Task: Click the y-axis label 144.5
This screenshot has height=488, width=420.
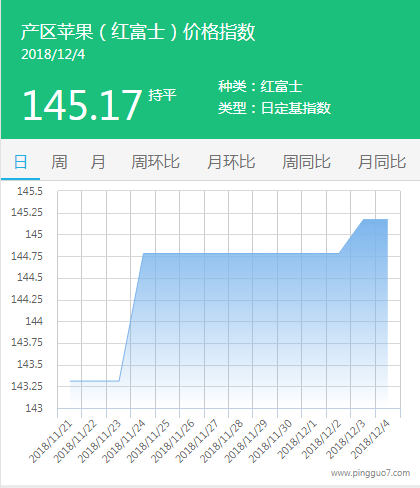Action: click(x=30, y=277)
